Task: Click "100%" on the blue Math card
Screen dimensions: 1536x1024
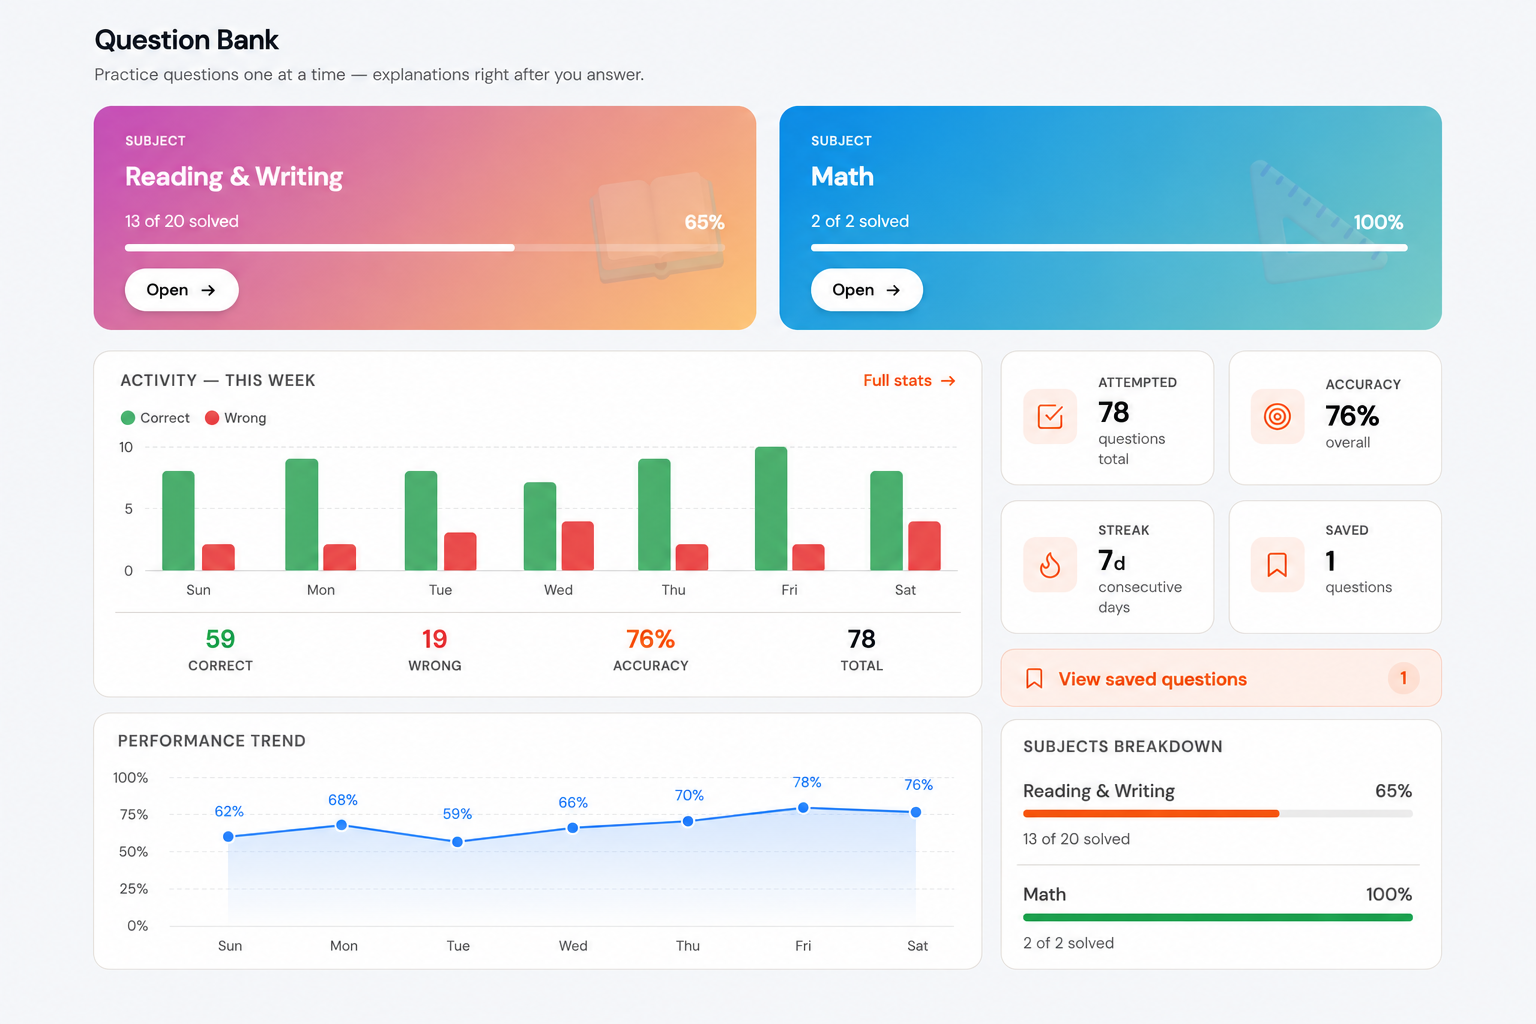Action: (x=1378, y=222)
